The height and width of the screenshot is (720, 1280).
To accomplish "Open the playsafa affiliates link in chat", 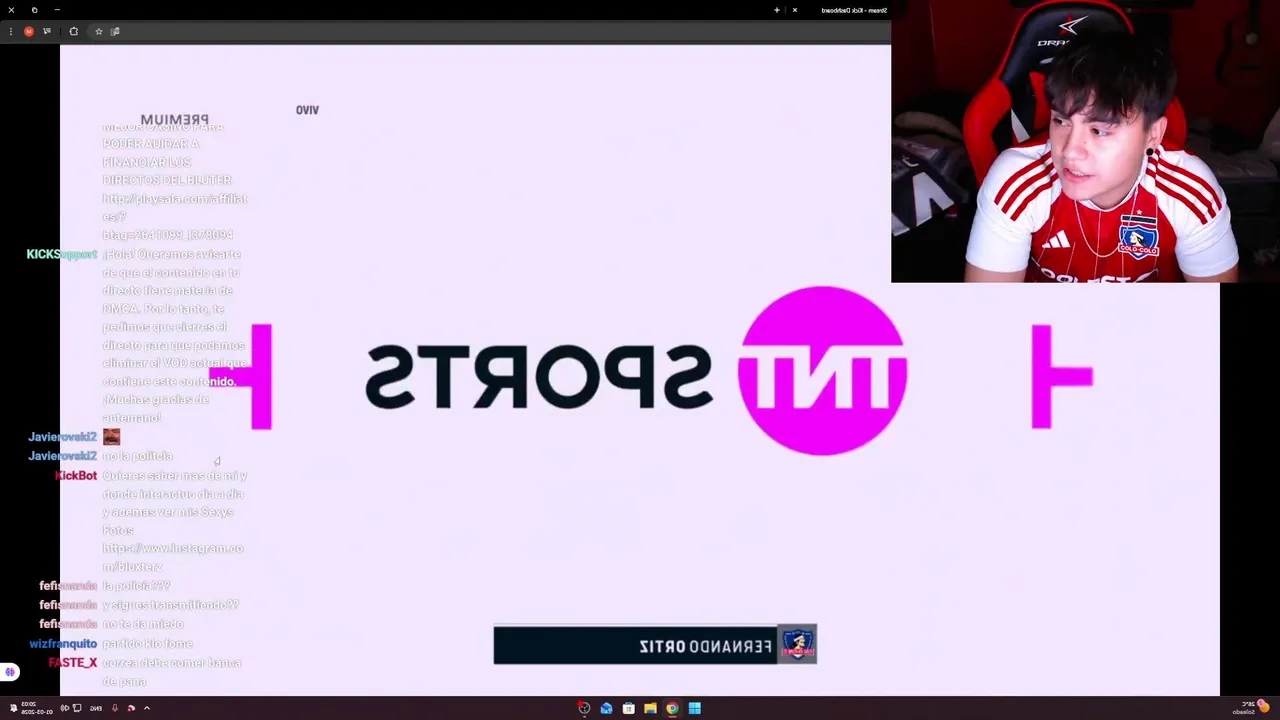I will point(174,216).
